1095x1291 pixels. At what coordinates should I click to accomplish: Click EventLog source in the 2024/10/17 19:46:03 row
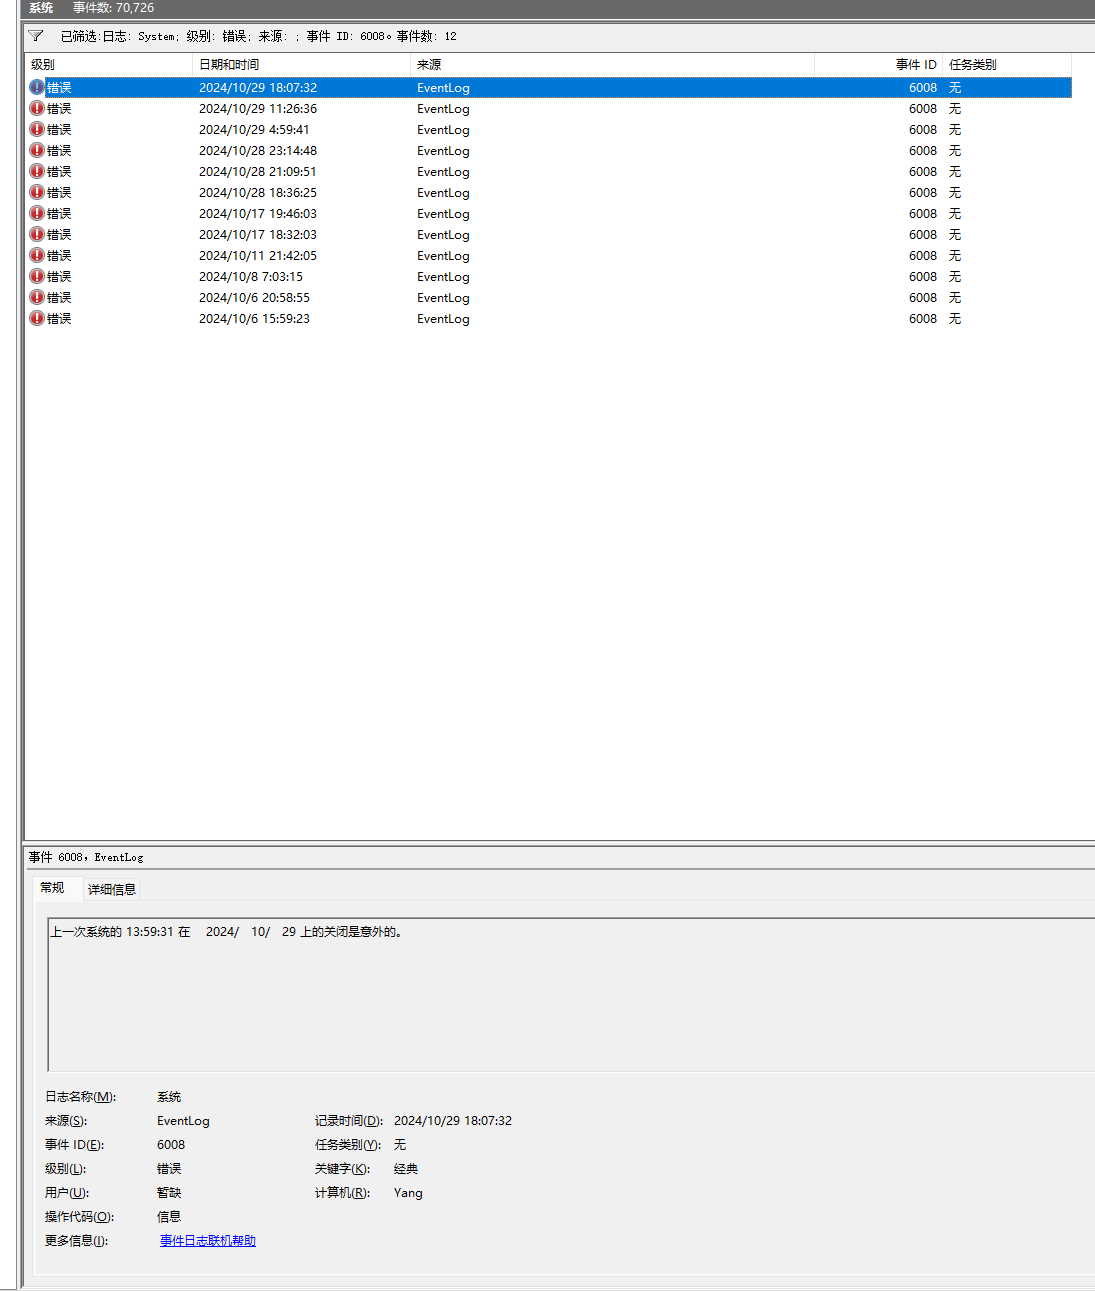click(443, 214)
